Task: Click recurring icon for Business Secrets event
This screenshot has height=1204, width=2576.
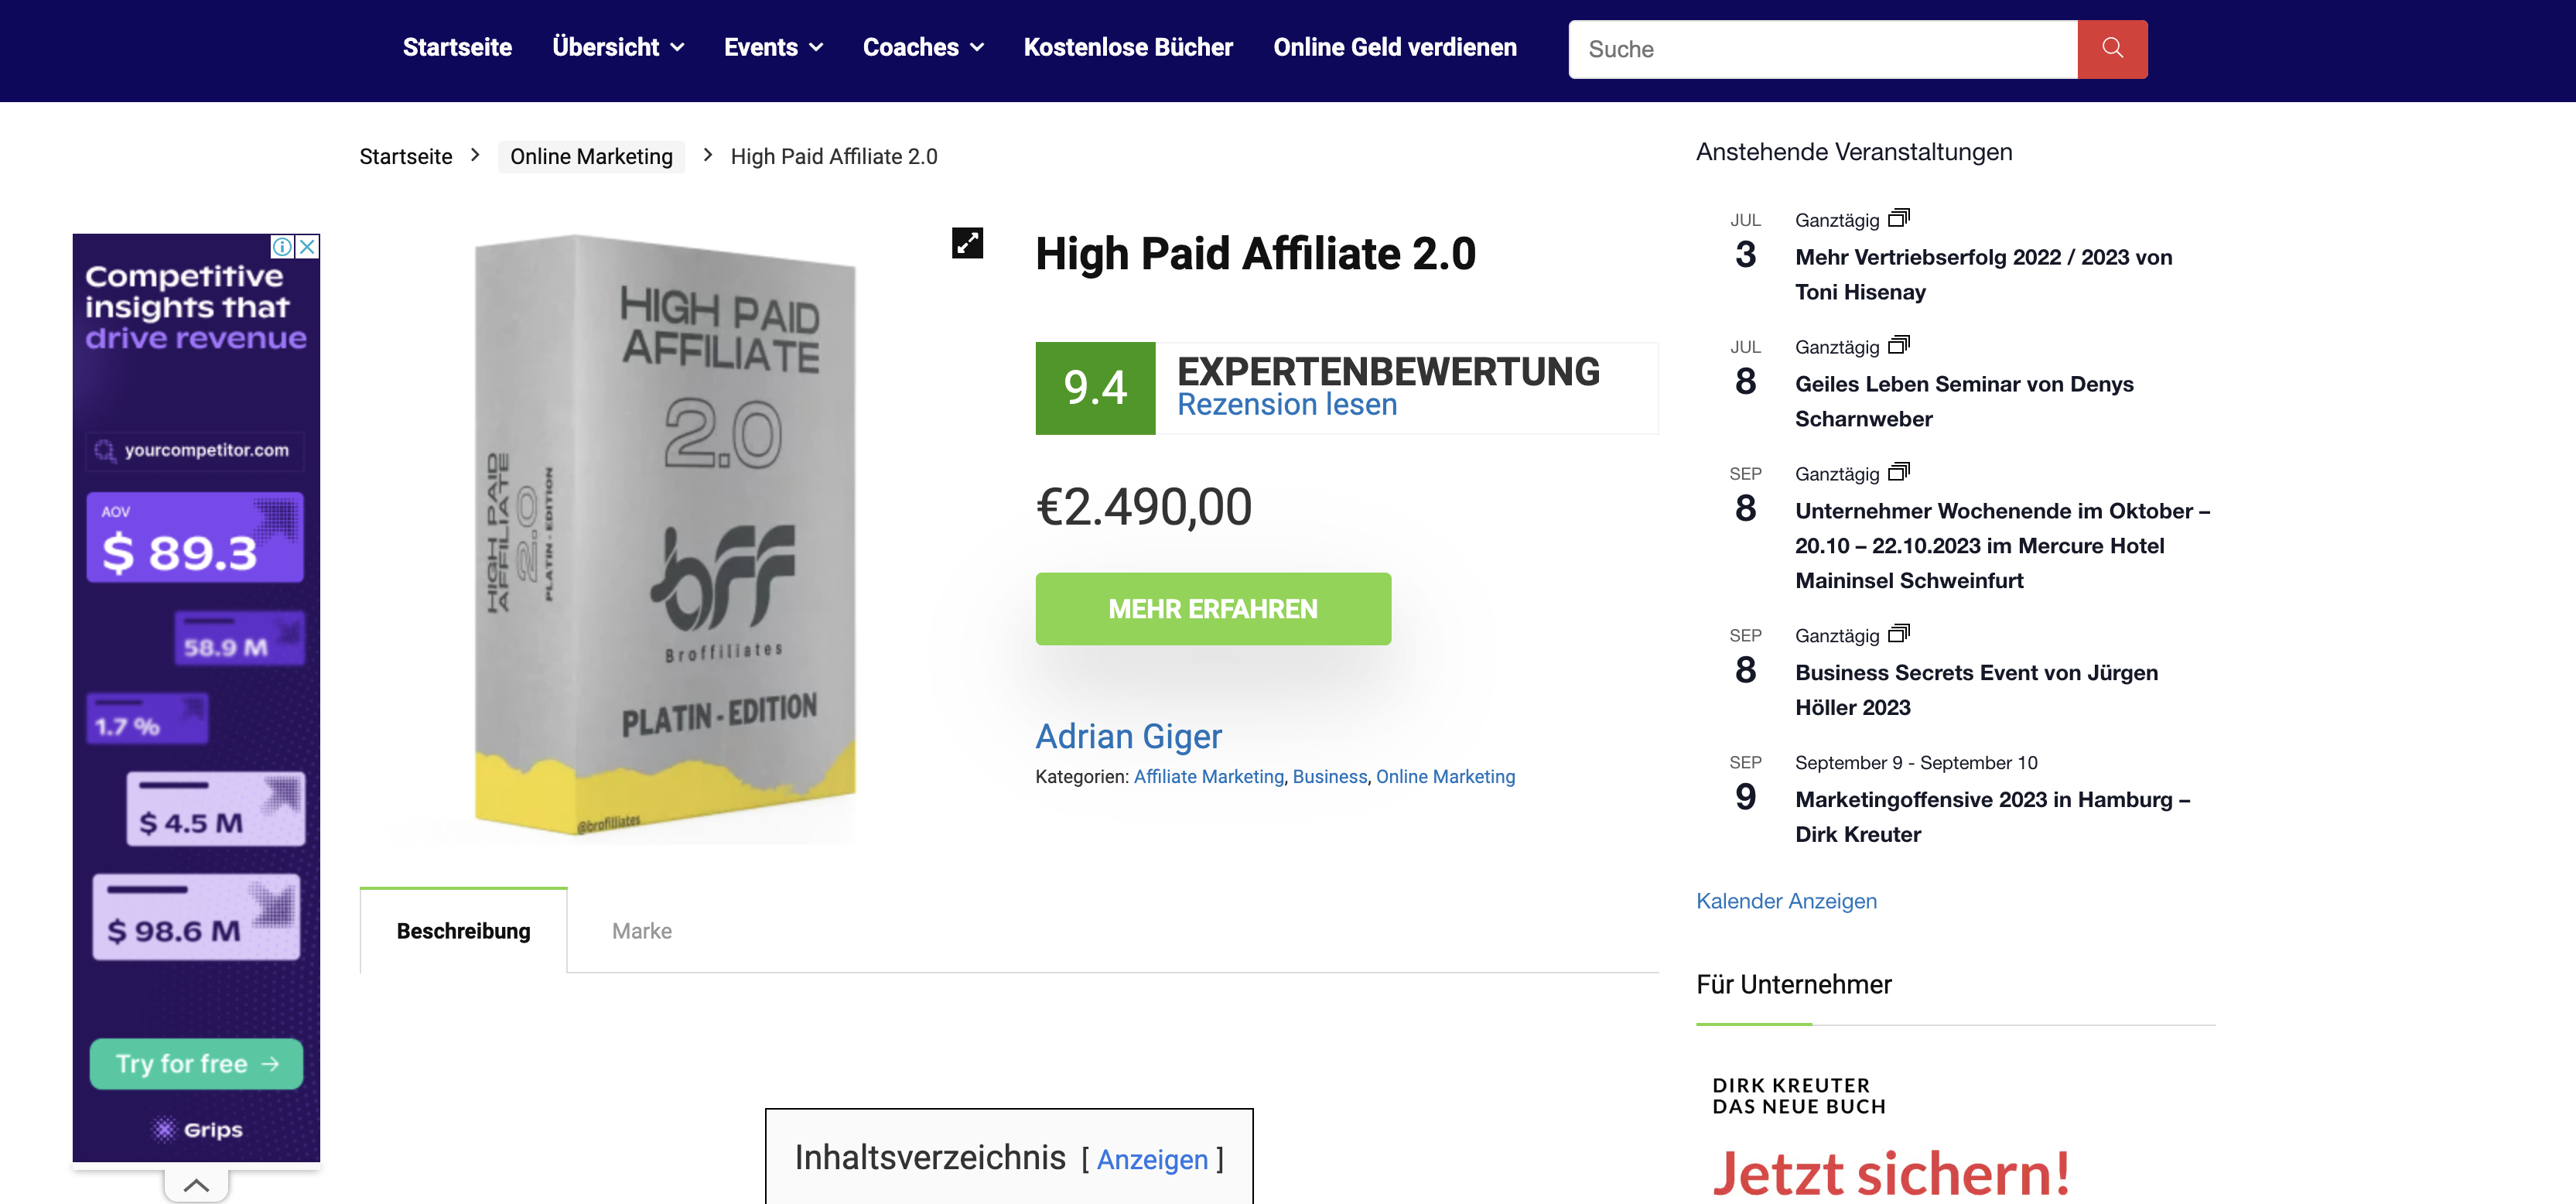Action: 1898,634
